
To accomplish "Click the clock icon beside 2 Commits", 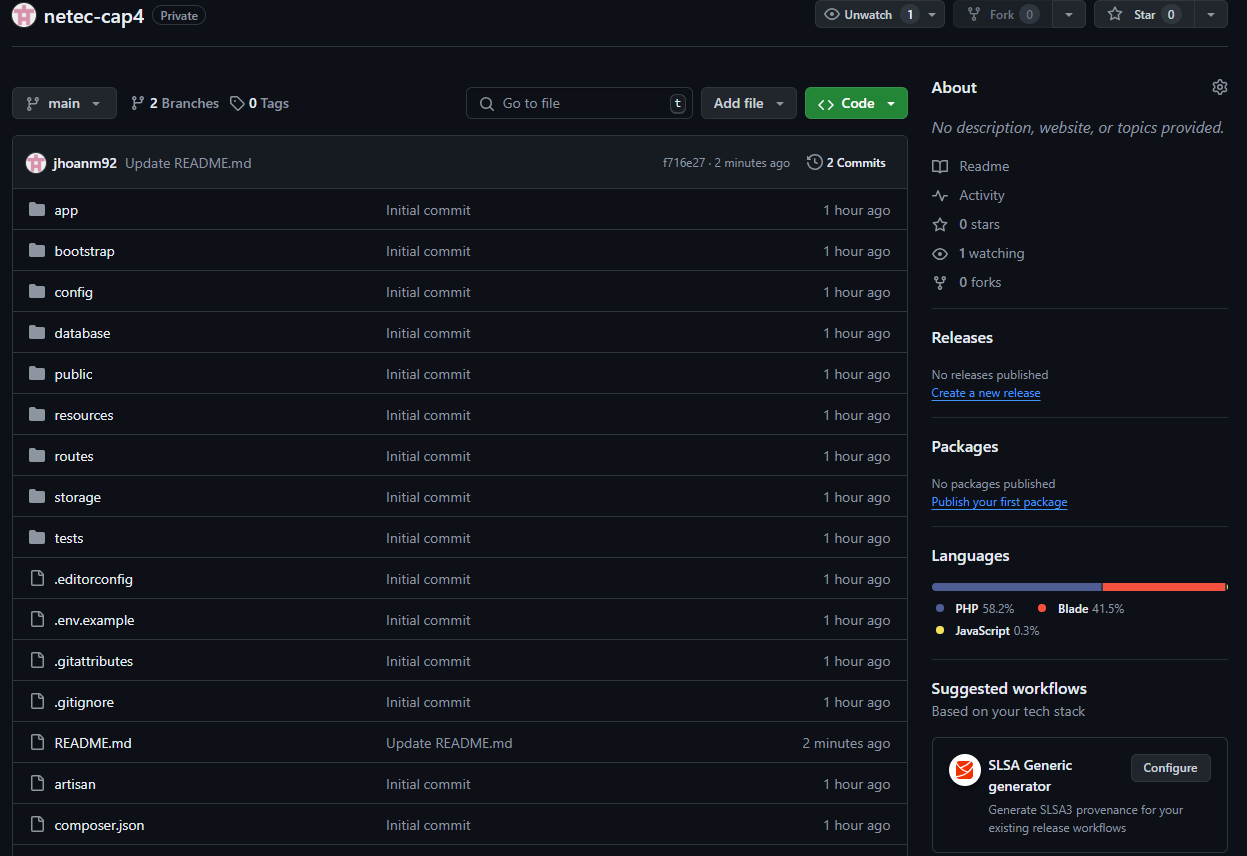I will [x=815, y=162].
